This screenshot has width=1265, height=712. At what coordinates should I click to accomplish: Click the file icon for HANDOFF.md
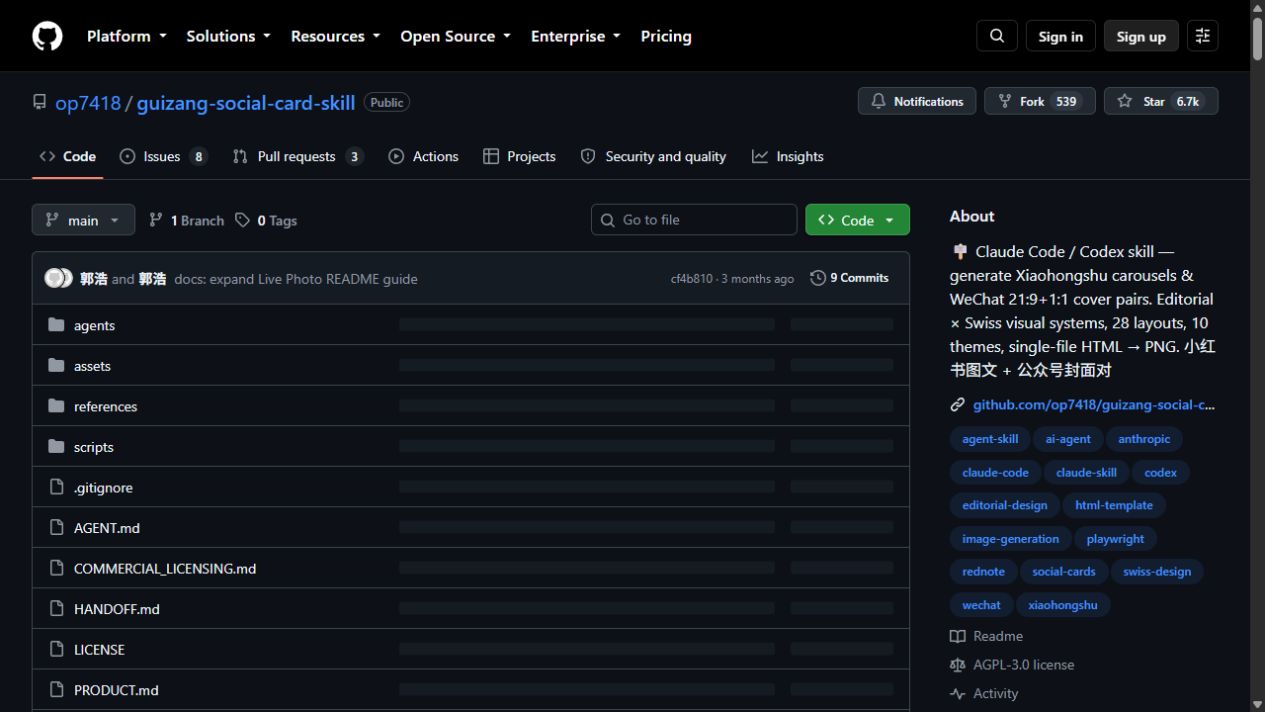click(57, 609)
